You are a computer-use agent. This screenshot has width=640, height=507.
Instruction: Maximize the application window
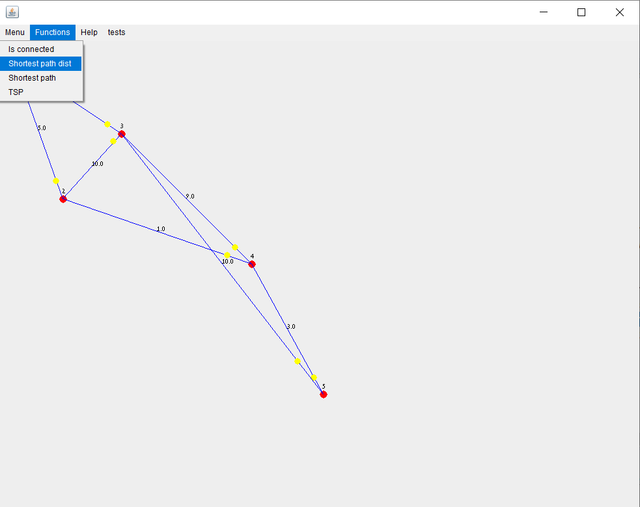[x=581, y=12]
